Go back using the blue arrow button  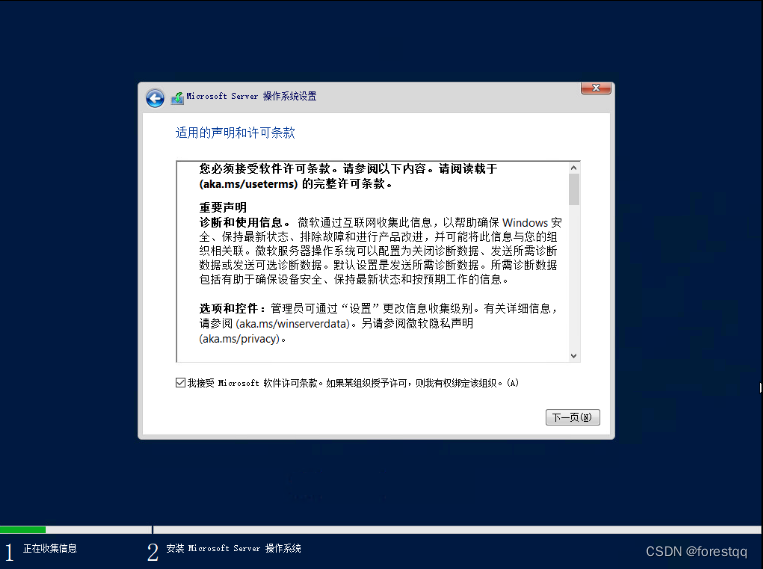155,98
